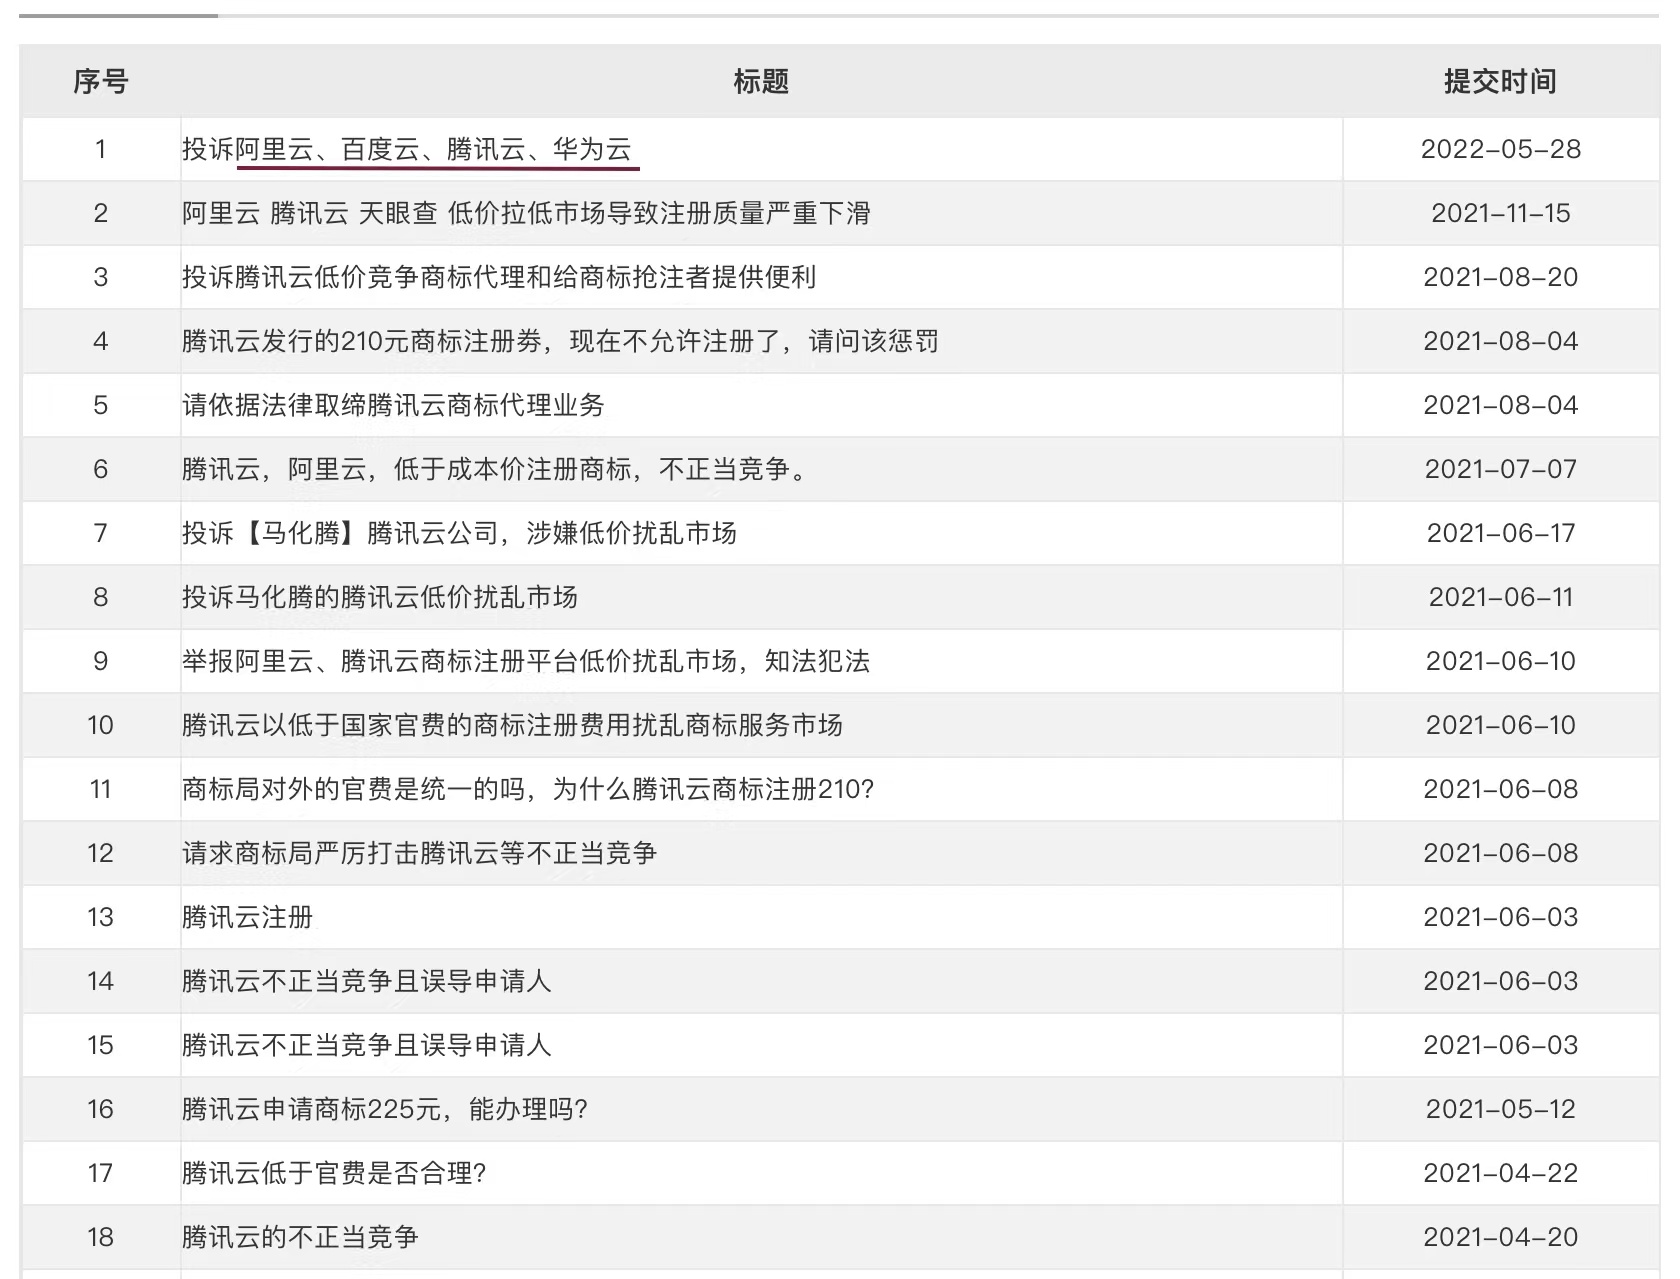Screen dimensions: 1680x1279
Task: Open 腾讯云的不正当竞争 entry
Action: (x=300, y=1237)
